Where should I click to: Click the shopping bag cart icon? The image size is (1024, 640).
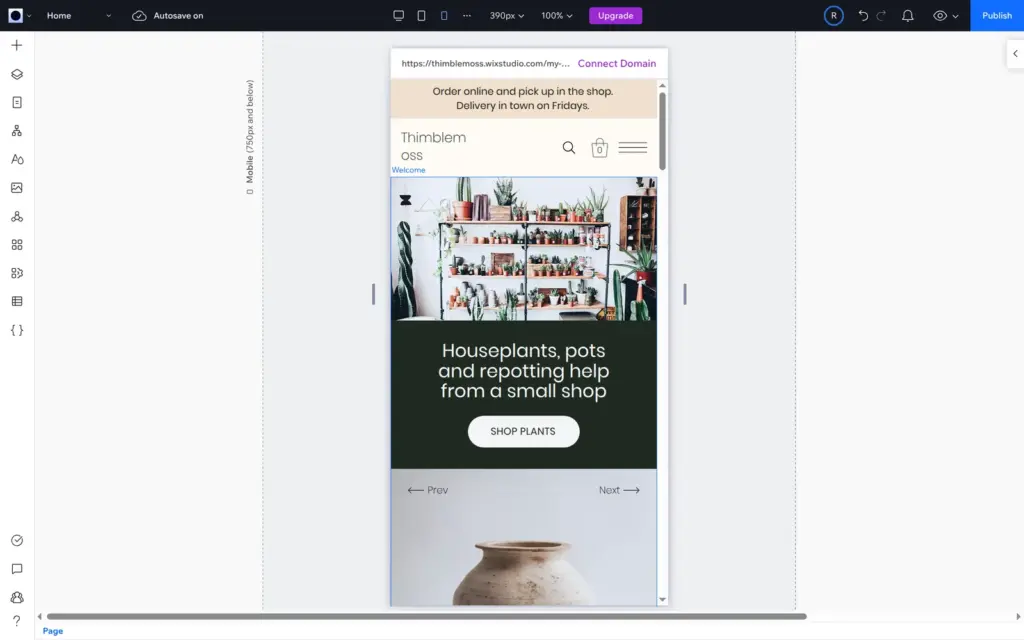click(600, 148)
